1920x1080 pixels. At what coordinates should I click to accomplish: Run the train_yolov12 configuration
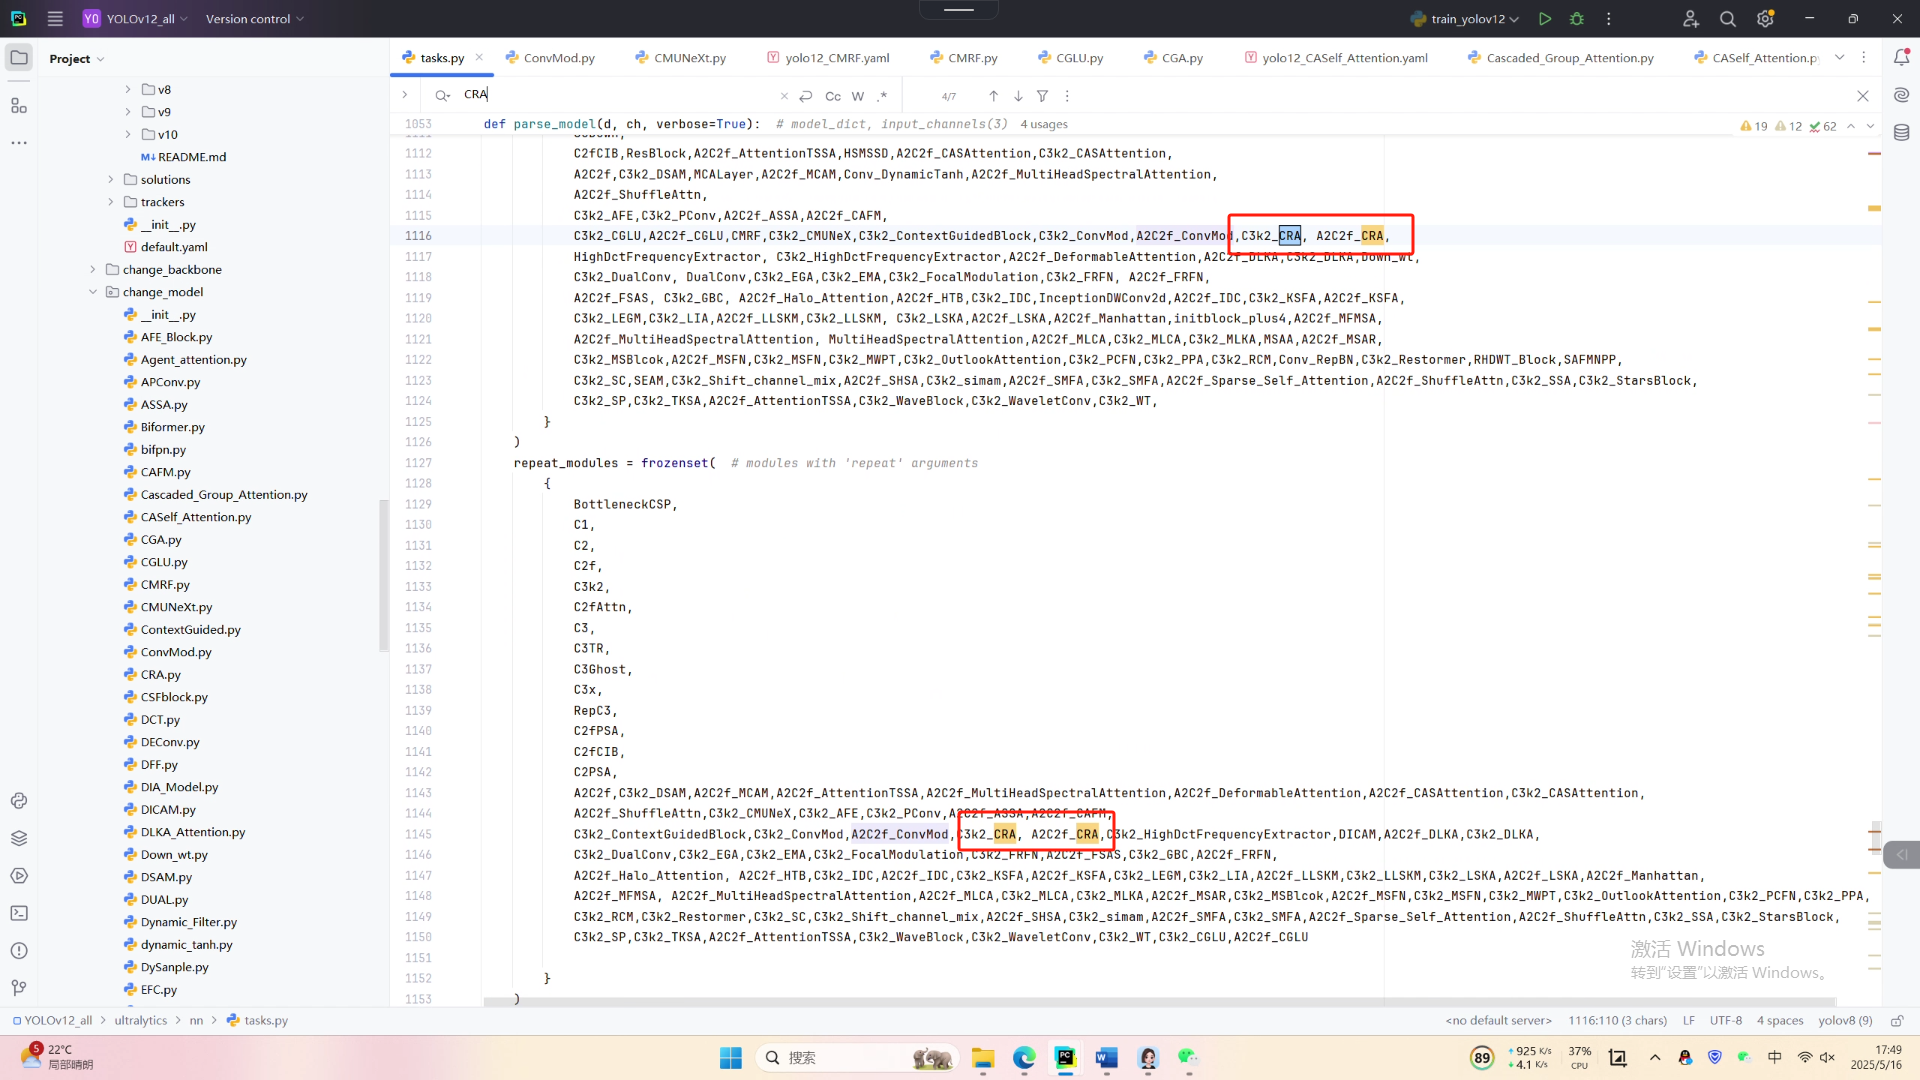[x=1545, y=19]
